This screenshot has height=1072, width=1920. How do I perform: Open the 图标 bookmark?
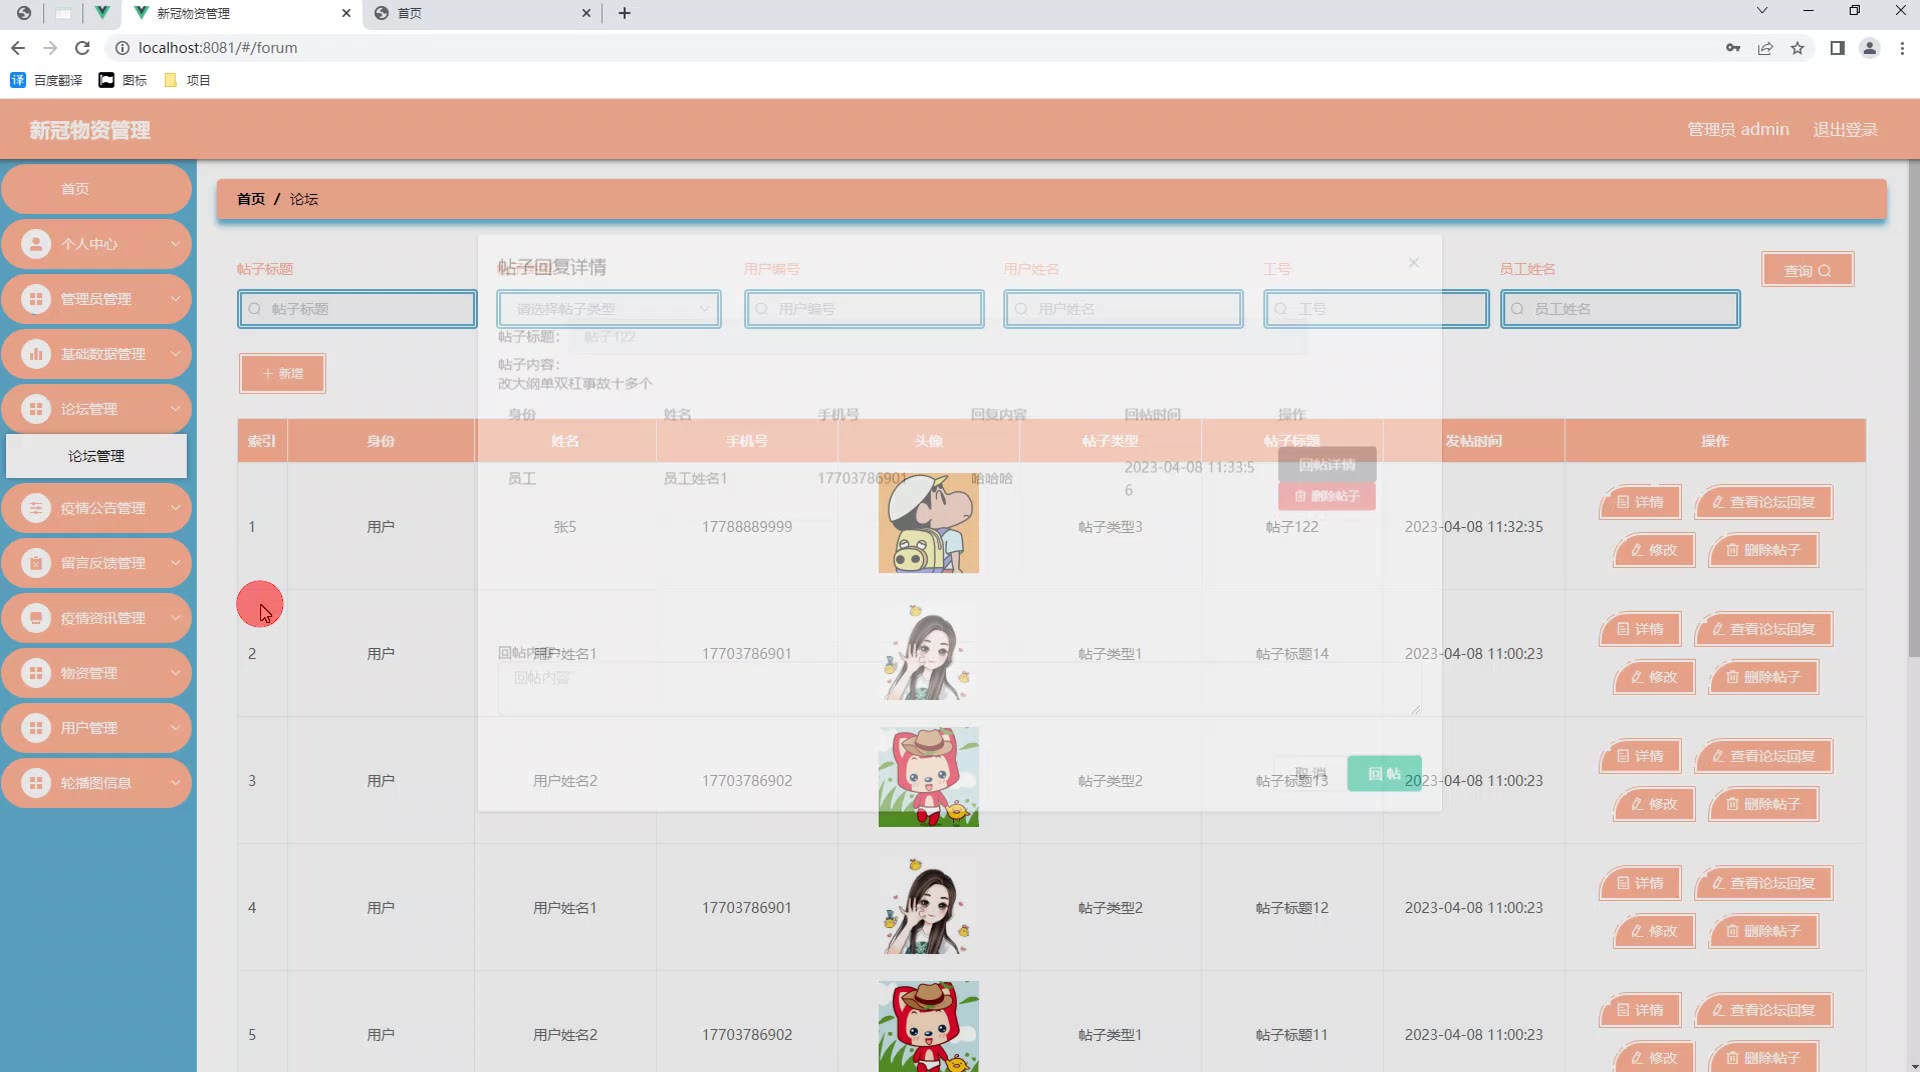[x=123, y=80]
